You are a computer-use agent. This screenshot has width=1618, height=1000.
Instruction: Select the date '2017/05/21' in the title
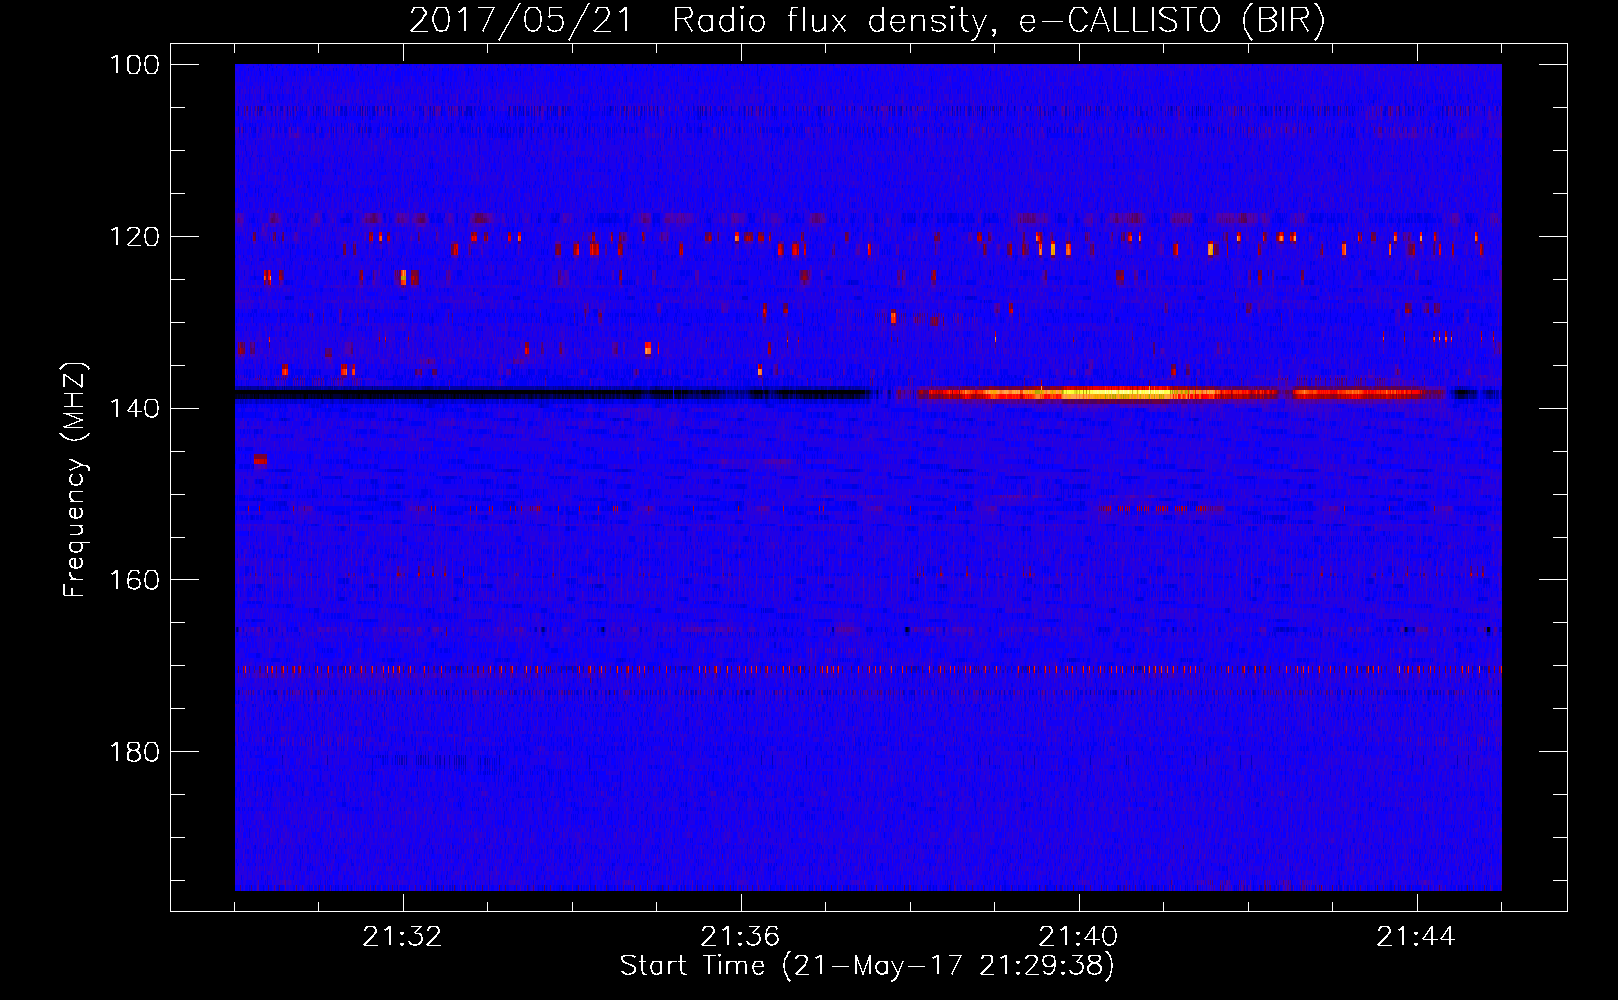(520, 21)
